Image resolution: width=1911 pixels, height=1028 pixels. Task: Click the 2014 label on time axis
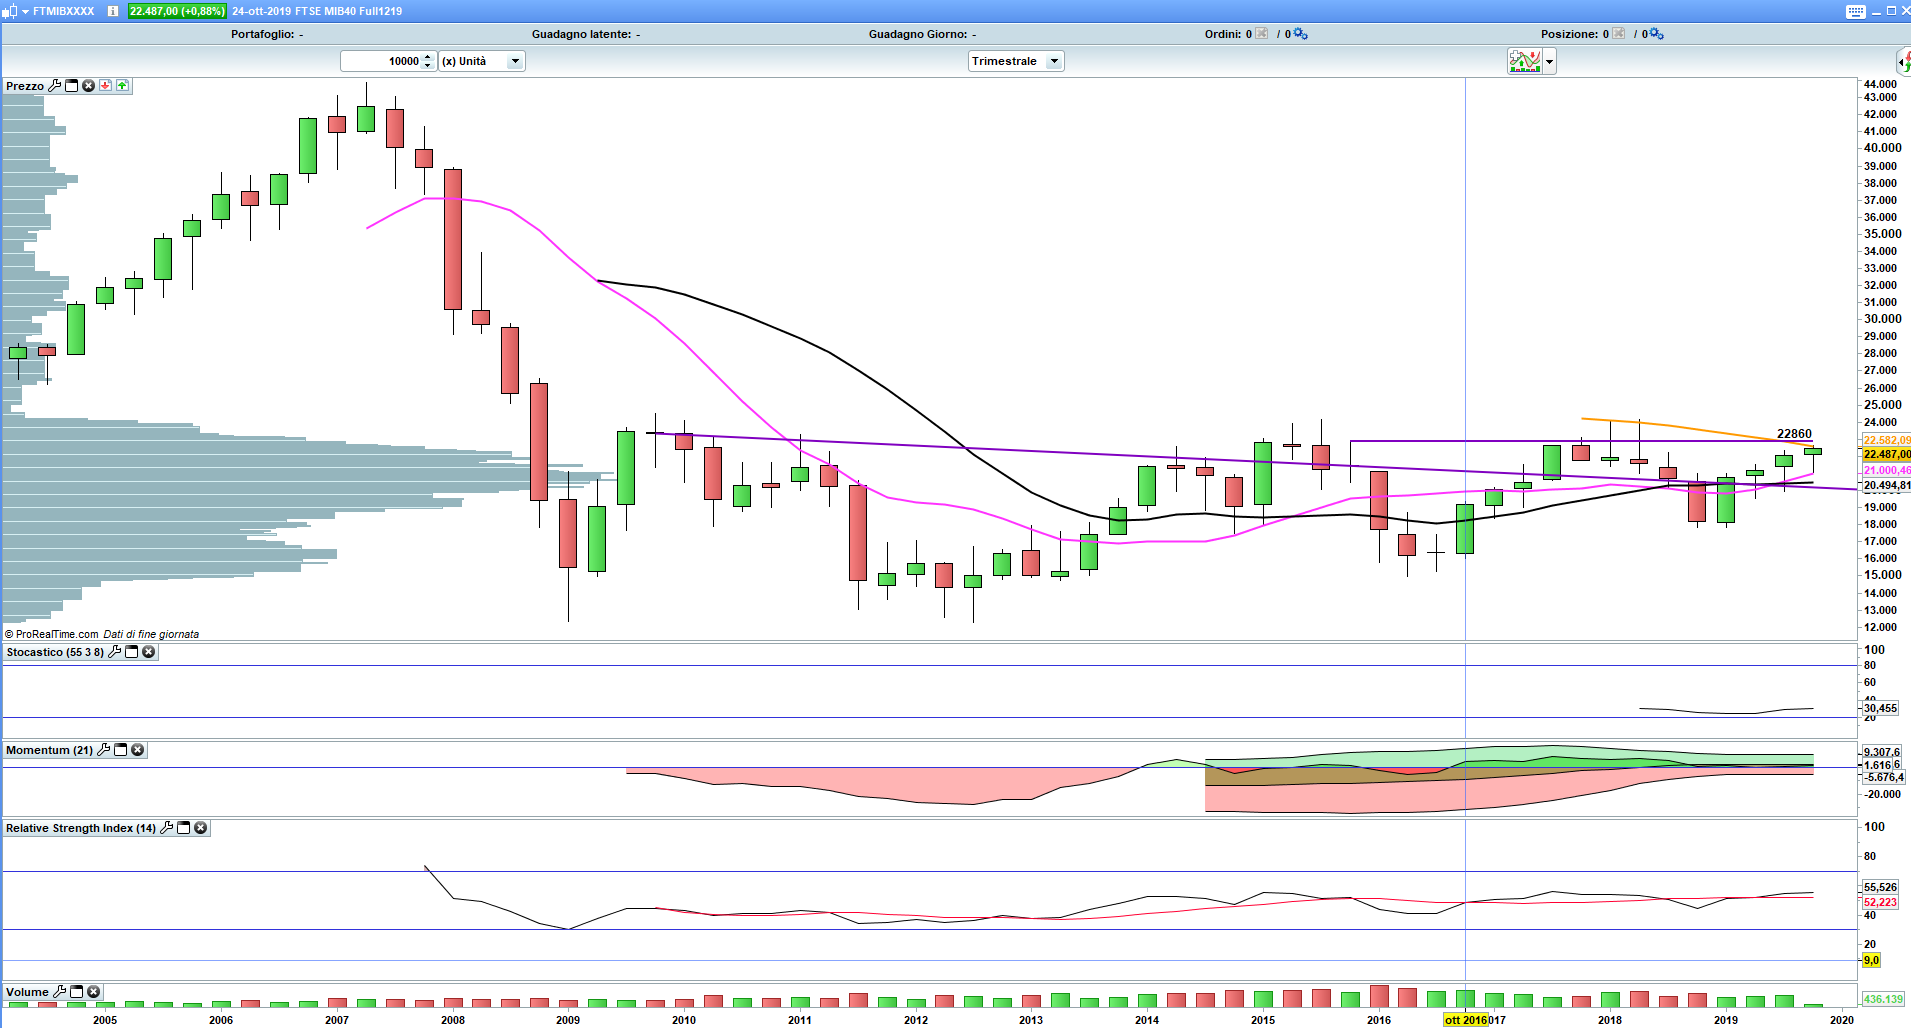click(1147, 1020)
